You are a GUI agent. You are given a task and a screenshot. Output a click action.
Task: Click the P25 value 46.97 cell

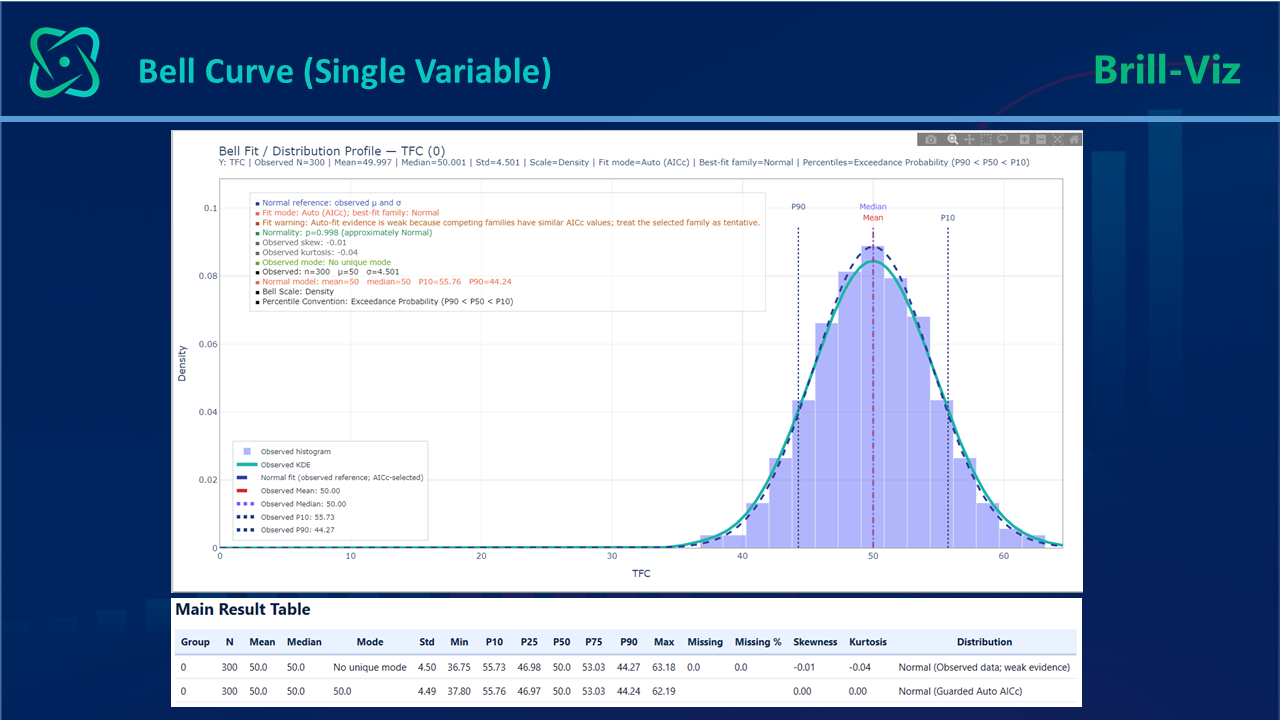(530, 691)
